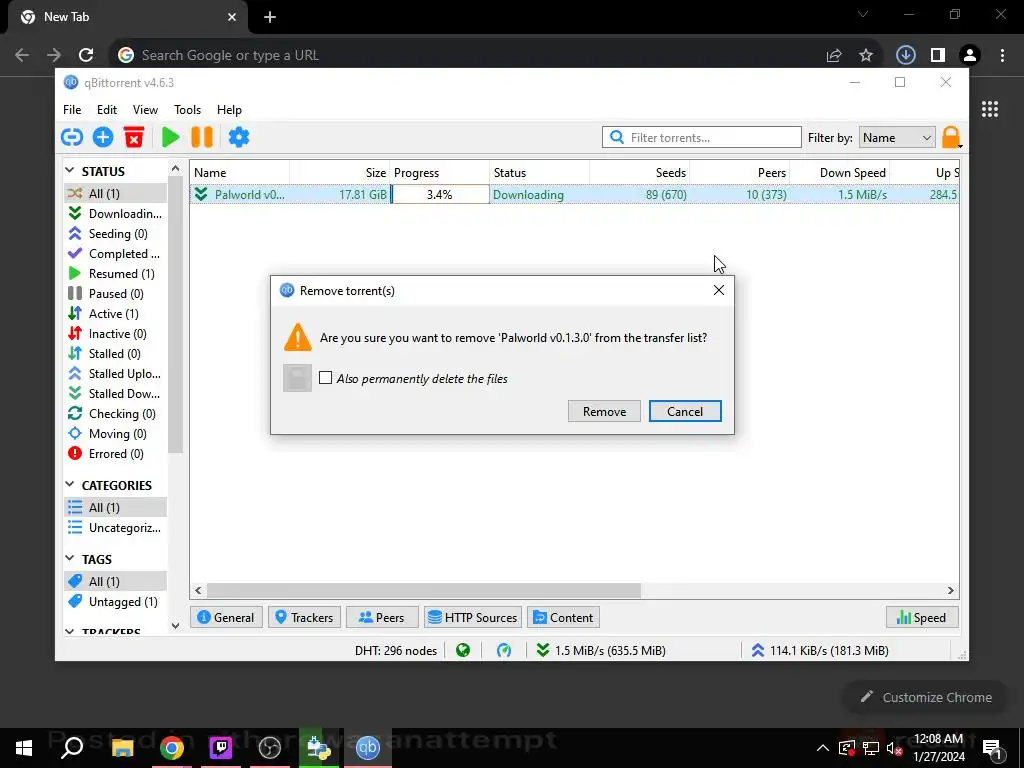The image size is (1024, 768).
Task: Click Chrome downloads icon in browser toolbar
Action: (x=905, y=55)
